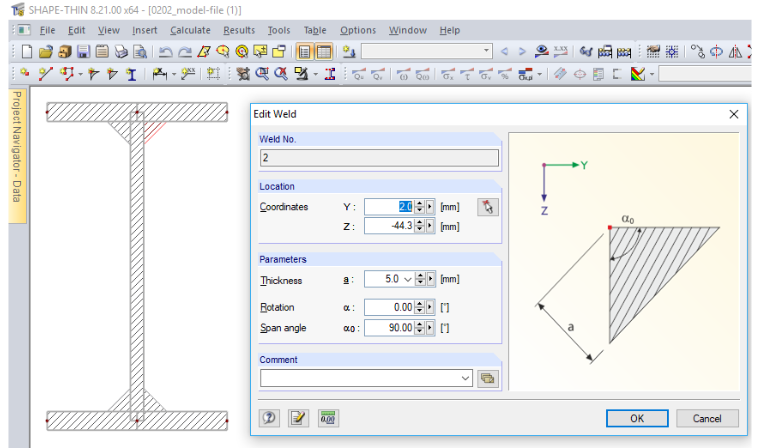The height and width of the screenshot is (448, 760).
Task: Confirm the weld with OK
Action: pos(637,418)
